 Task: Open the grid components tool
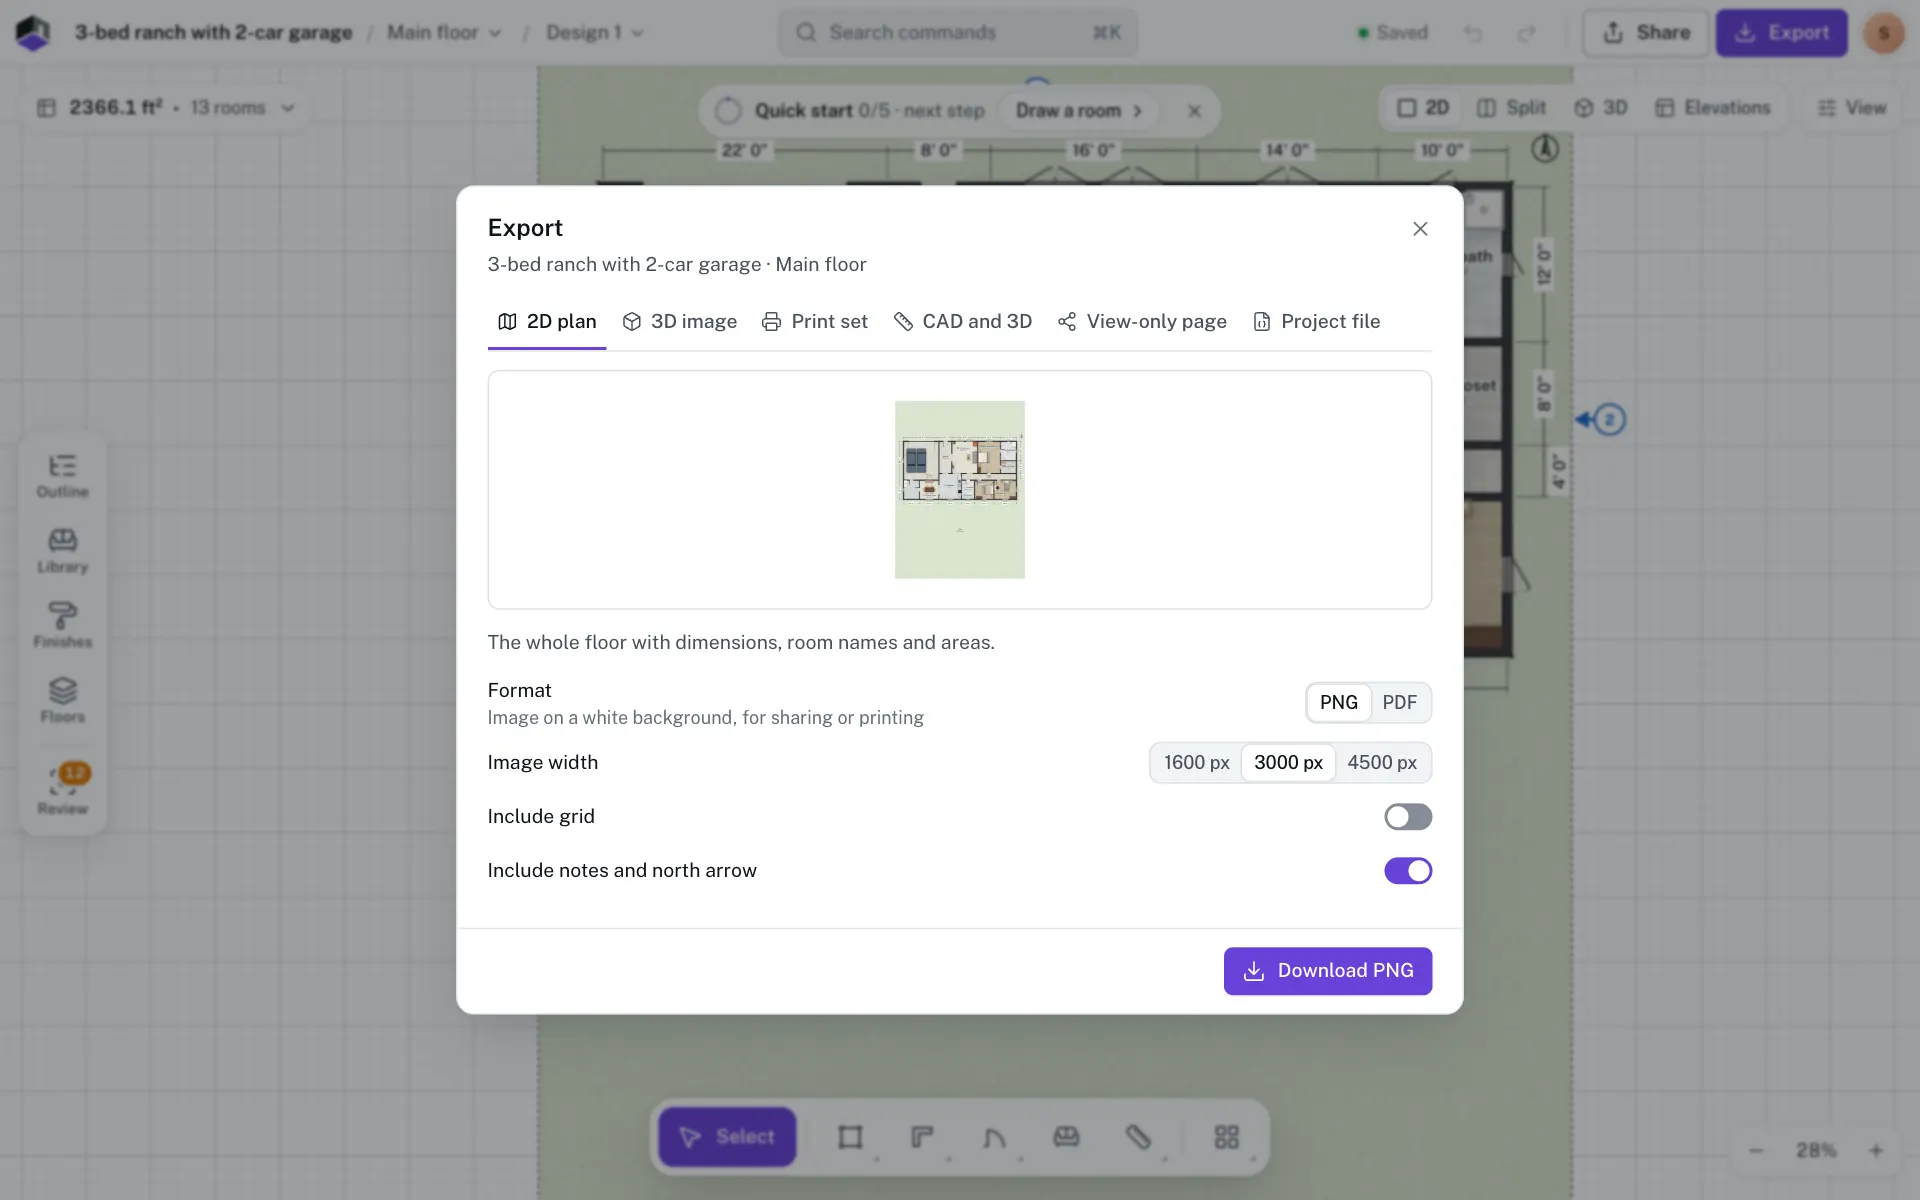[x=1226, y=1137]
